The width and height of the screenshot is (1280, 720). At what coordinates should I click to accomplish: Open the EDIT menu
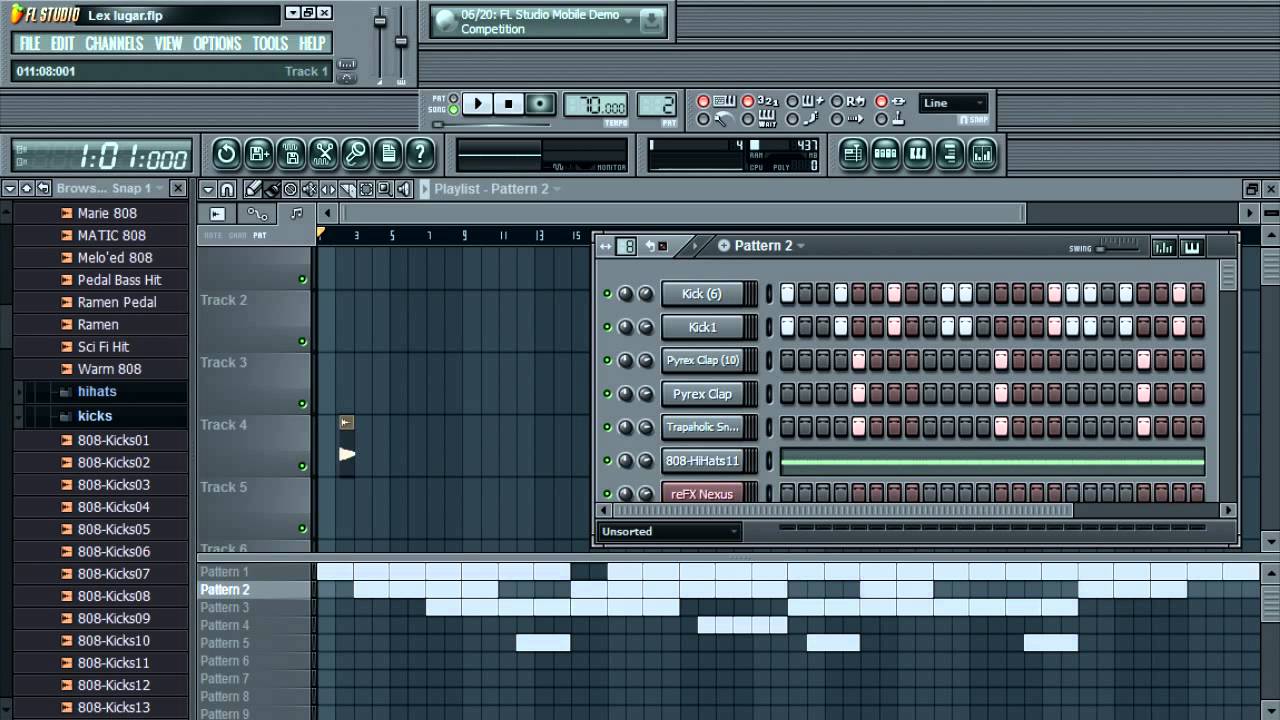(63, 43)
